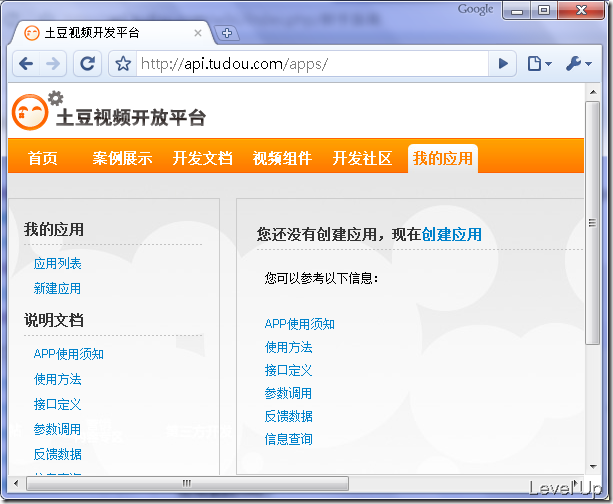This screenshot has height=504, width=613.
Task: Go back with the browser back arrow
Action: (26, 63)
